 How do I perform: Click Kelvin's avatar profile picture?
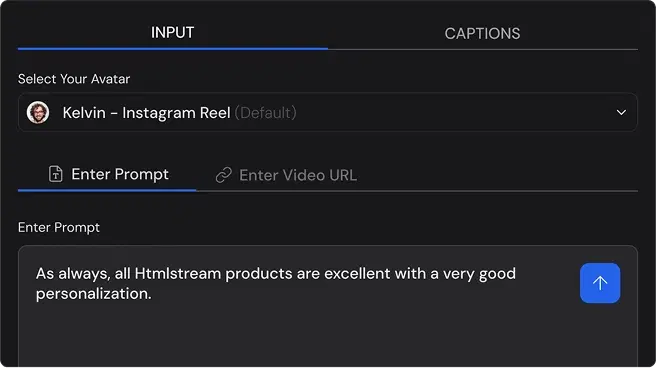tap(38, 112)
